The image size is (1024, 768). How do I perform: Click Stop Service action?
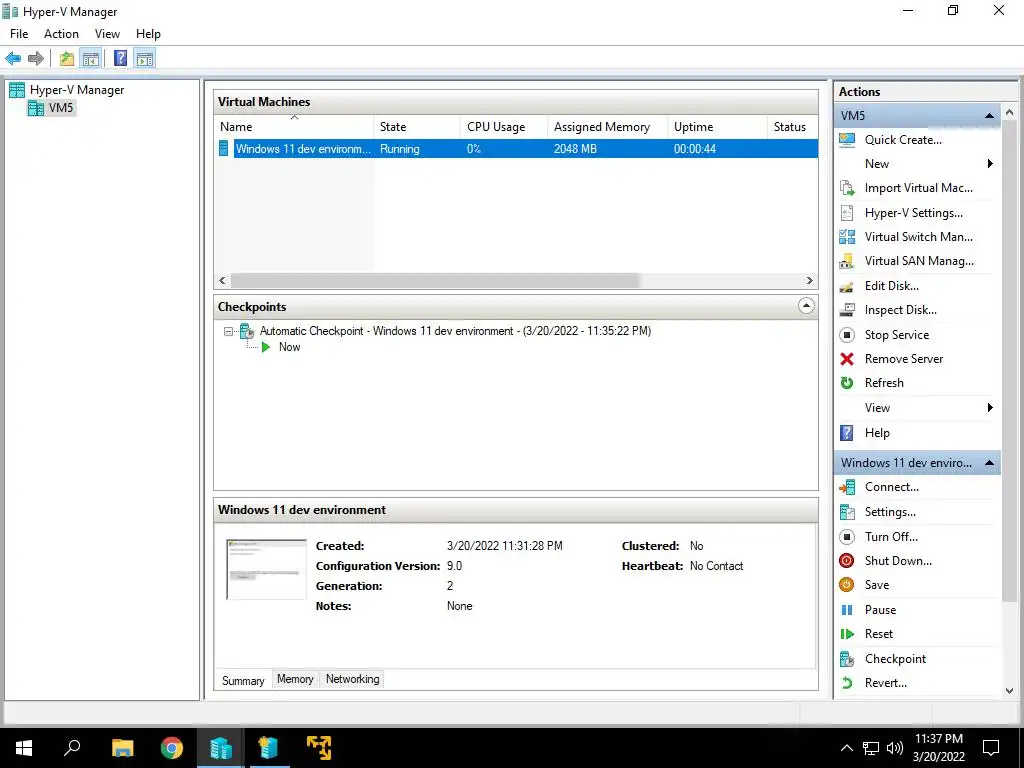897,335
